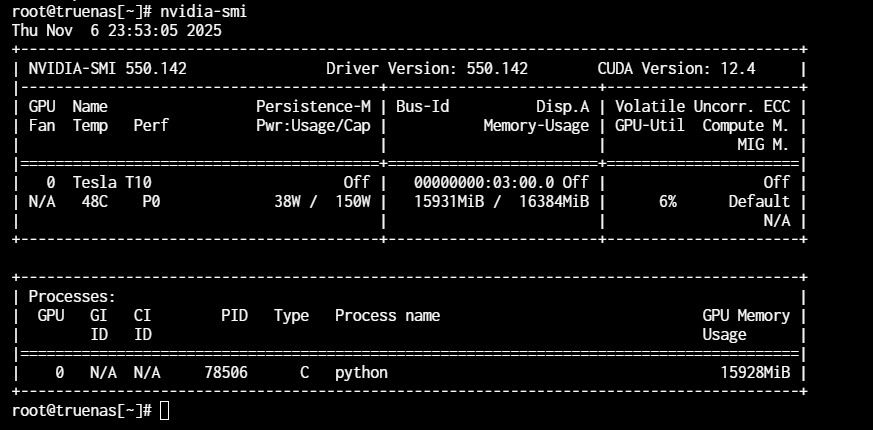
Task: Click the power usage '38W'
Action: (x=287, y=202)
